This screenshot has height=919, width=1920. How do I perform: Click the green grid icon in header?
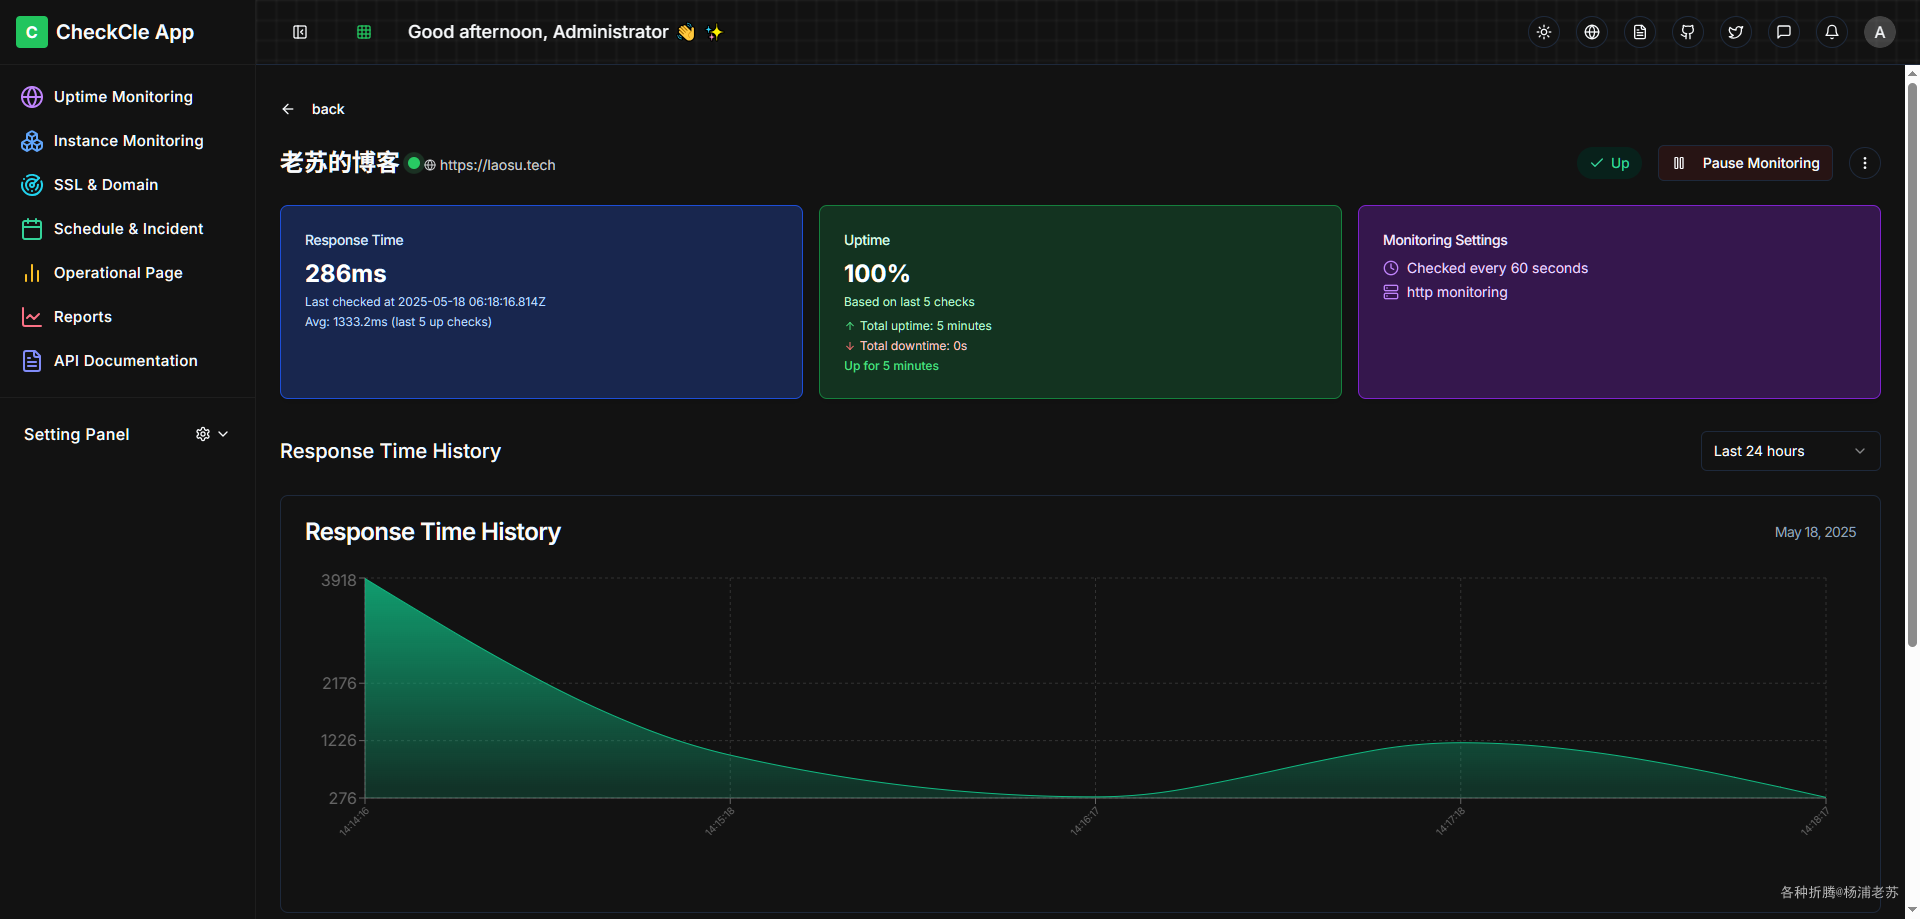click(x=364, y=32)
